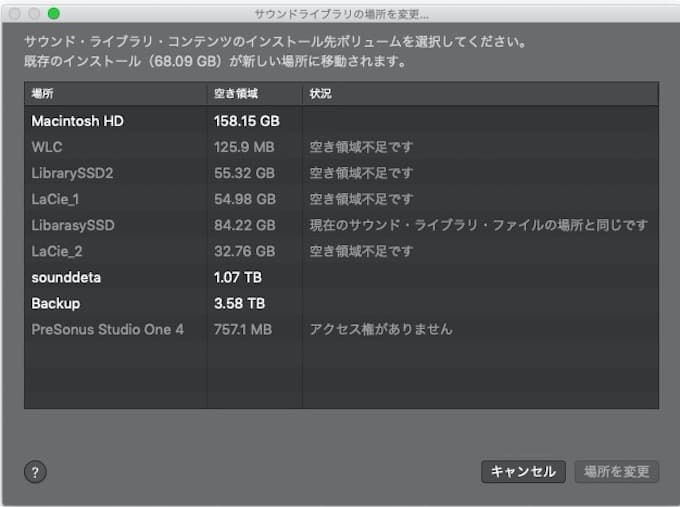The height and width of the screenshot is (507, 680).
Task: Click the LaCie_1 空き領域不足です status
Action: click(x=361, y=199)
